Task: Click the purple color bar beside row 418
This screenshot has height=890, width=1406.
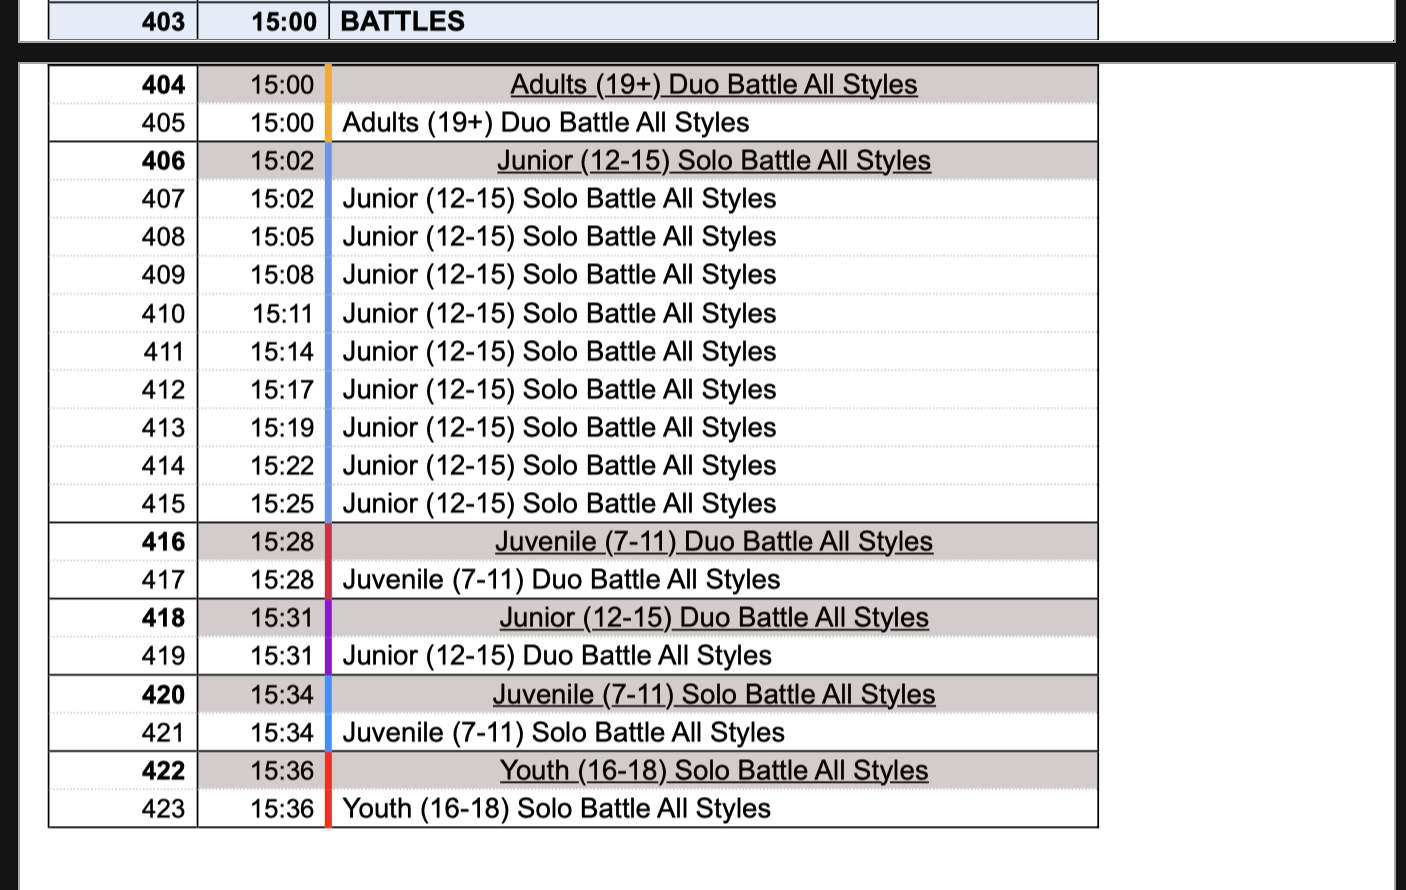Action: [x=328, y=618]
